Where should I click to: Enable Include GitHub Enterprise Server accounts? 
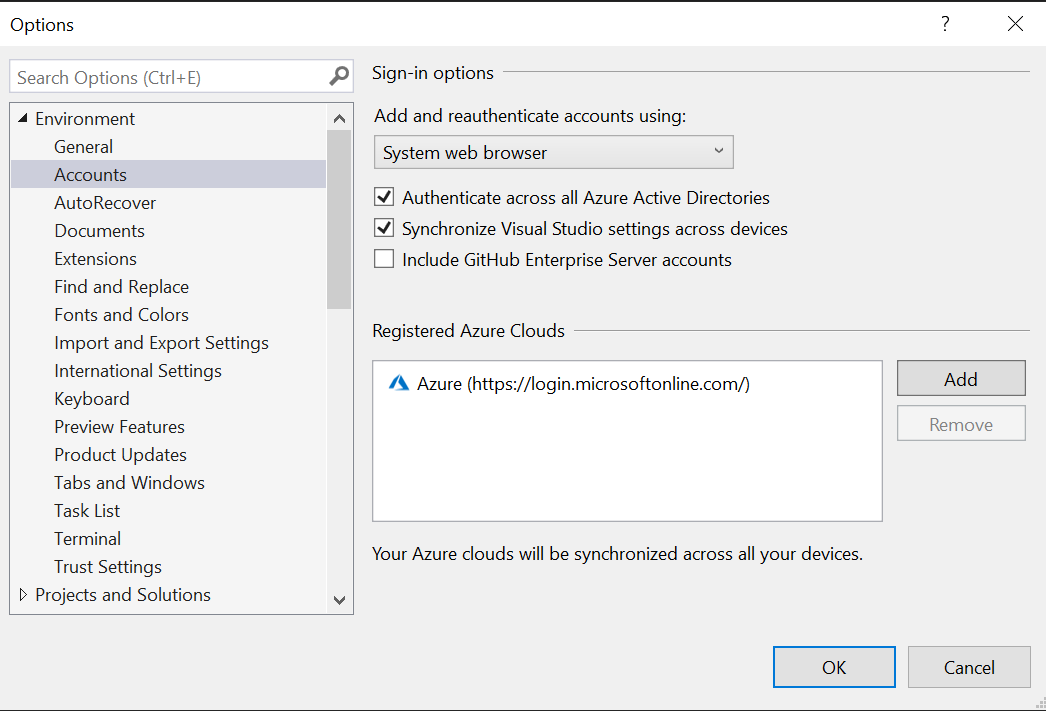tap(384, 259)
